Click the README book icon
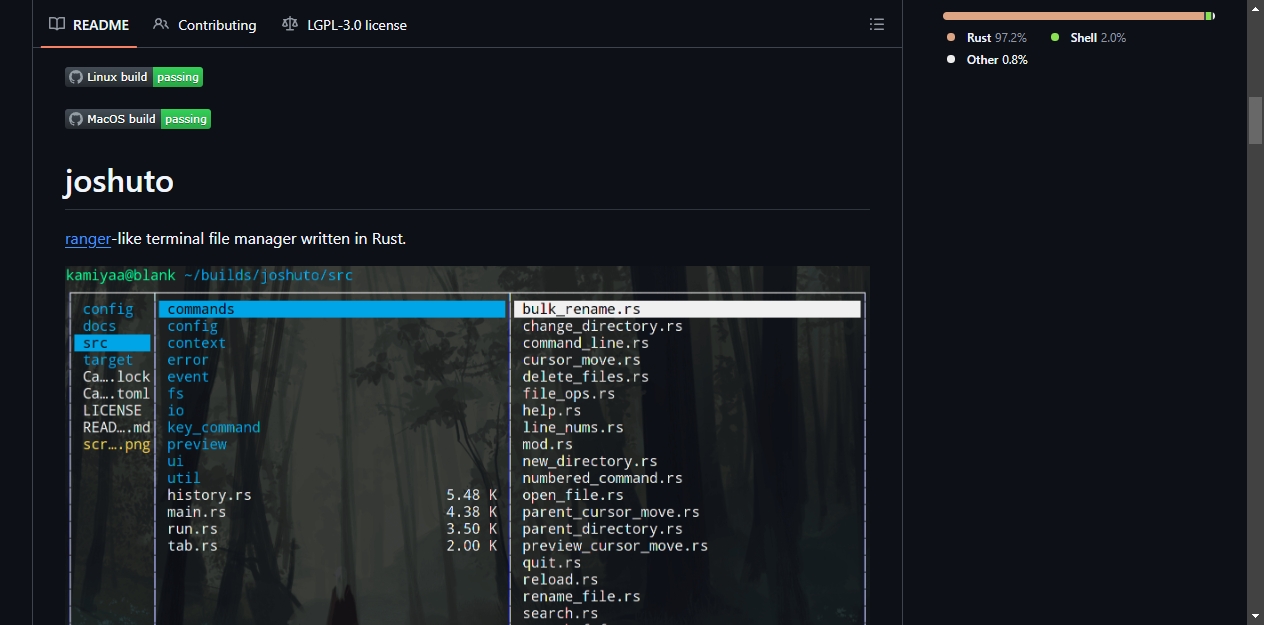Screen dimensions: 1264x625 point(57,25)
